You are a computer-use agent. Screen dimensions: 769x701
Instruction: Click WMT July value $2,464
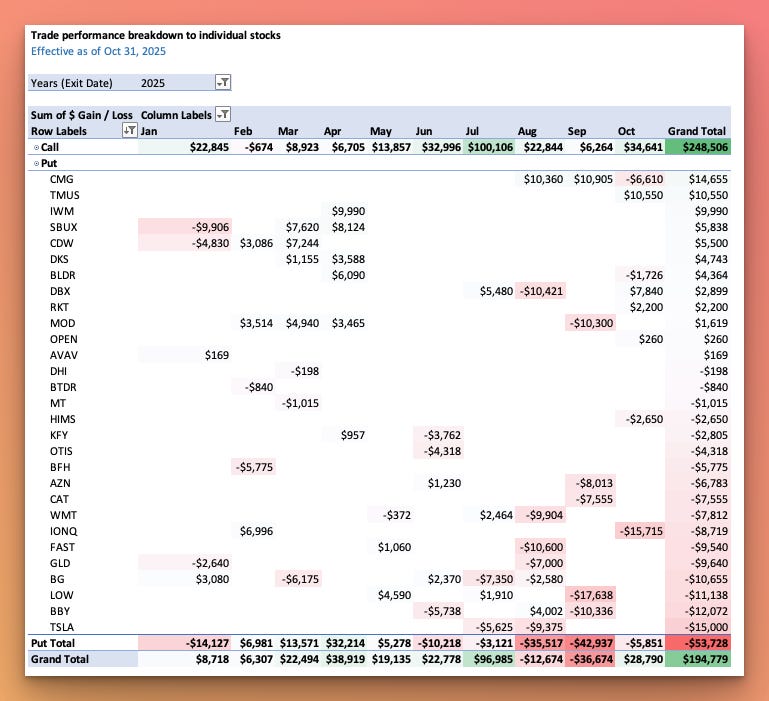pyautogui.click(x=496, y=515)
